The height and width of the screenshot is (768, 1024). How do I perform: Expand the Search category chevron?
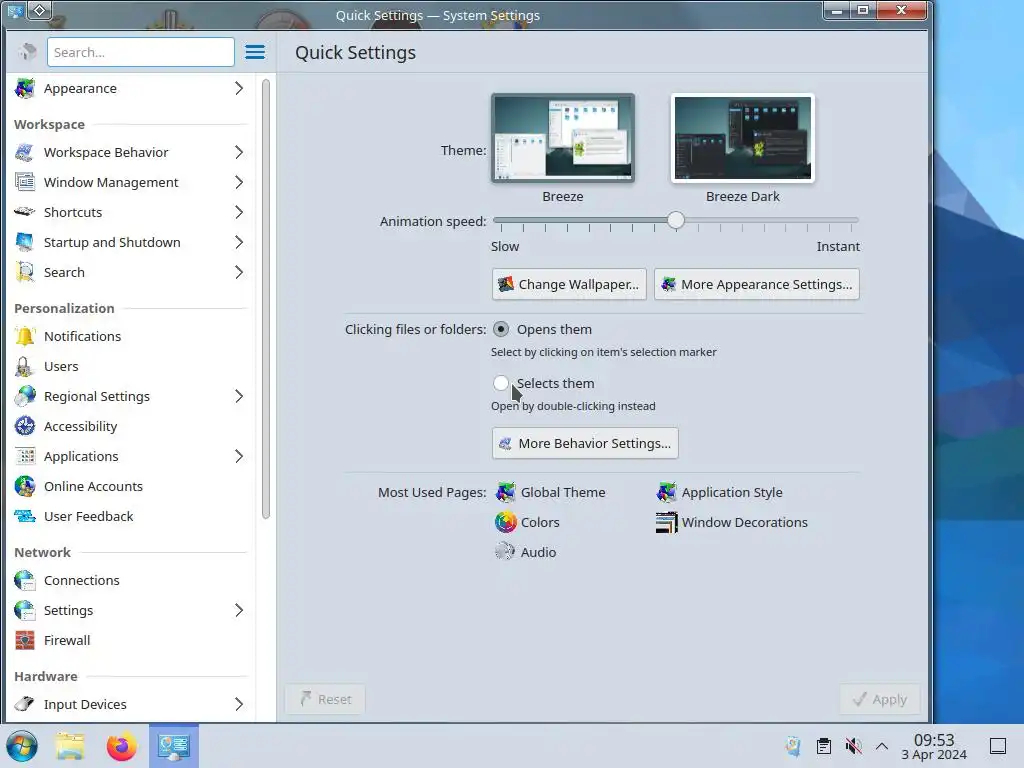pos(239,272)
